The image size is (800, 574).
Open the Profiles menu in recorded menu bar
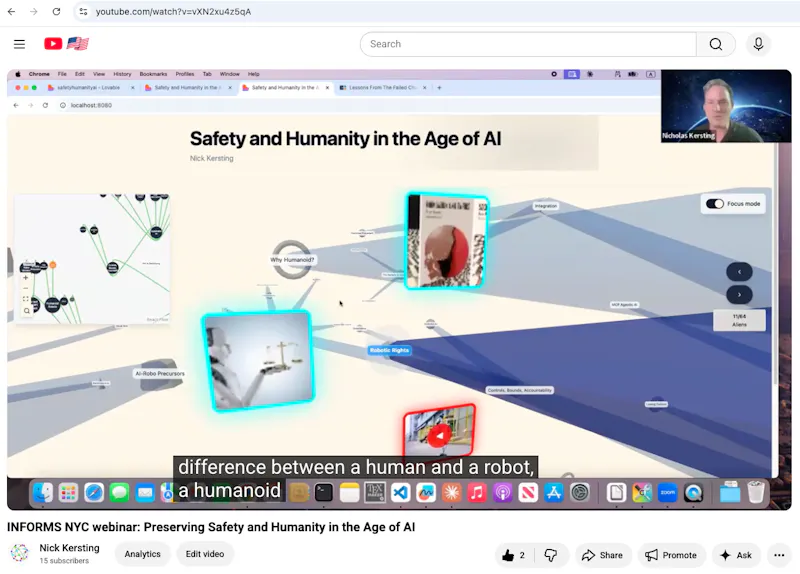pyautogui.click(x=185, y=74)
